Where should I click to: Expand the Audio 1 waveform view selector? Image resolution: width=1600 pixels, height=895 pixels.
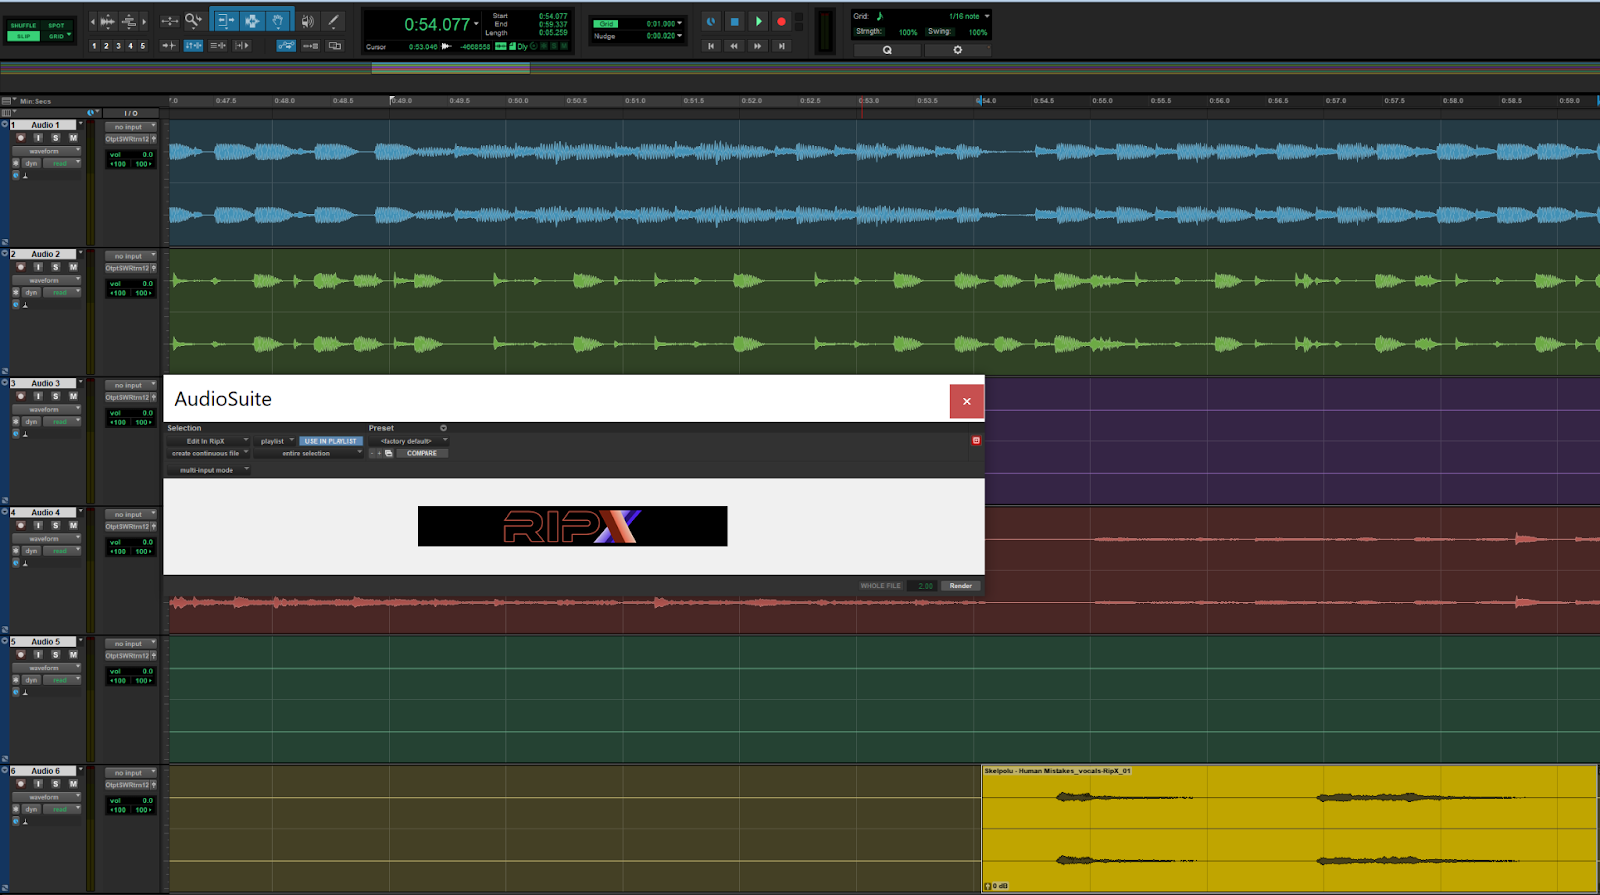(46, 151)
